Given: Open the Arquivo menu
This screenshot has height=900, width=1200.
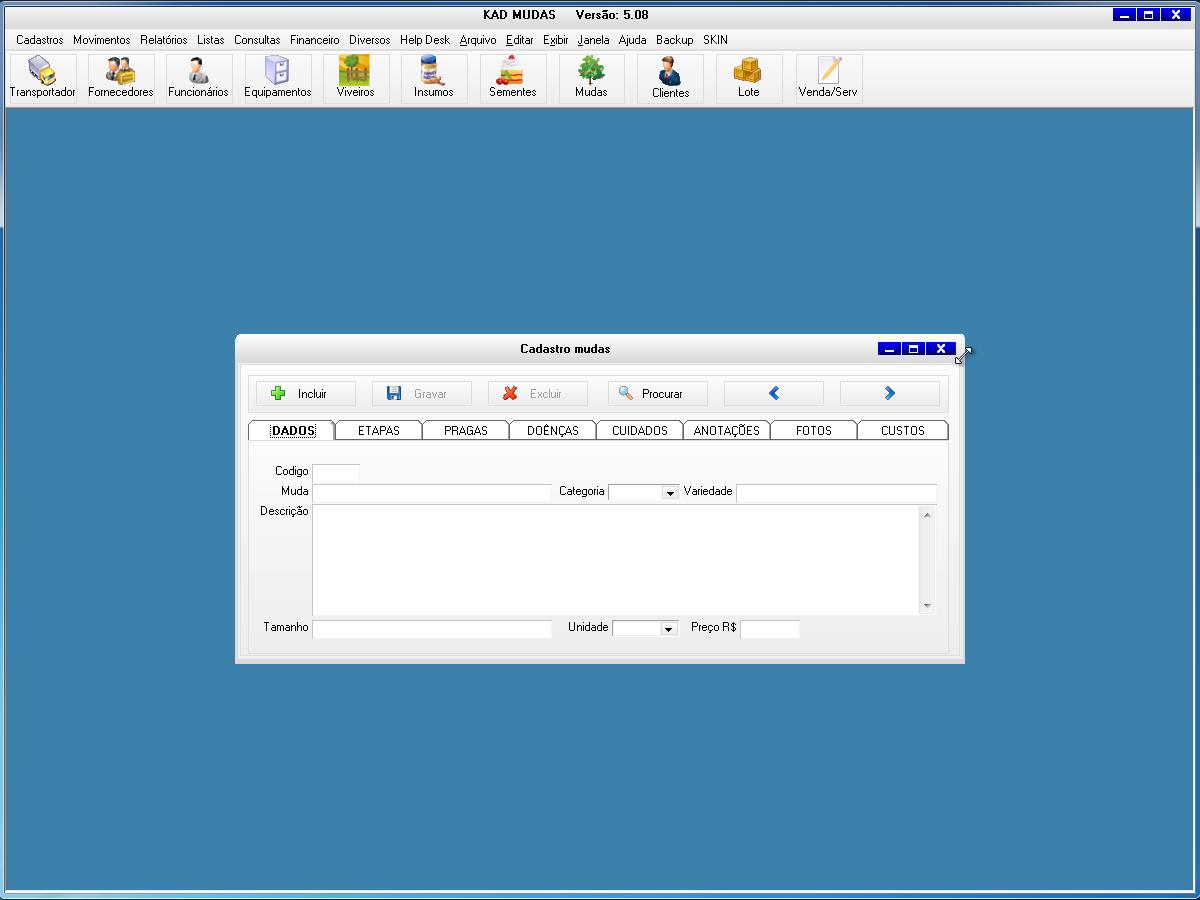Looking at the screenshot, I should tap(478, 40).
